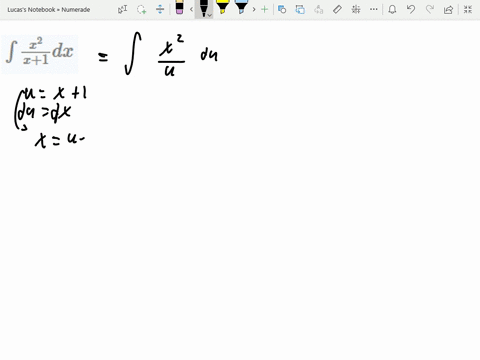This screenshot has width=480, height=360.
Task: Undo the last ink stroke
Action: click(411, 9)
